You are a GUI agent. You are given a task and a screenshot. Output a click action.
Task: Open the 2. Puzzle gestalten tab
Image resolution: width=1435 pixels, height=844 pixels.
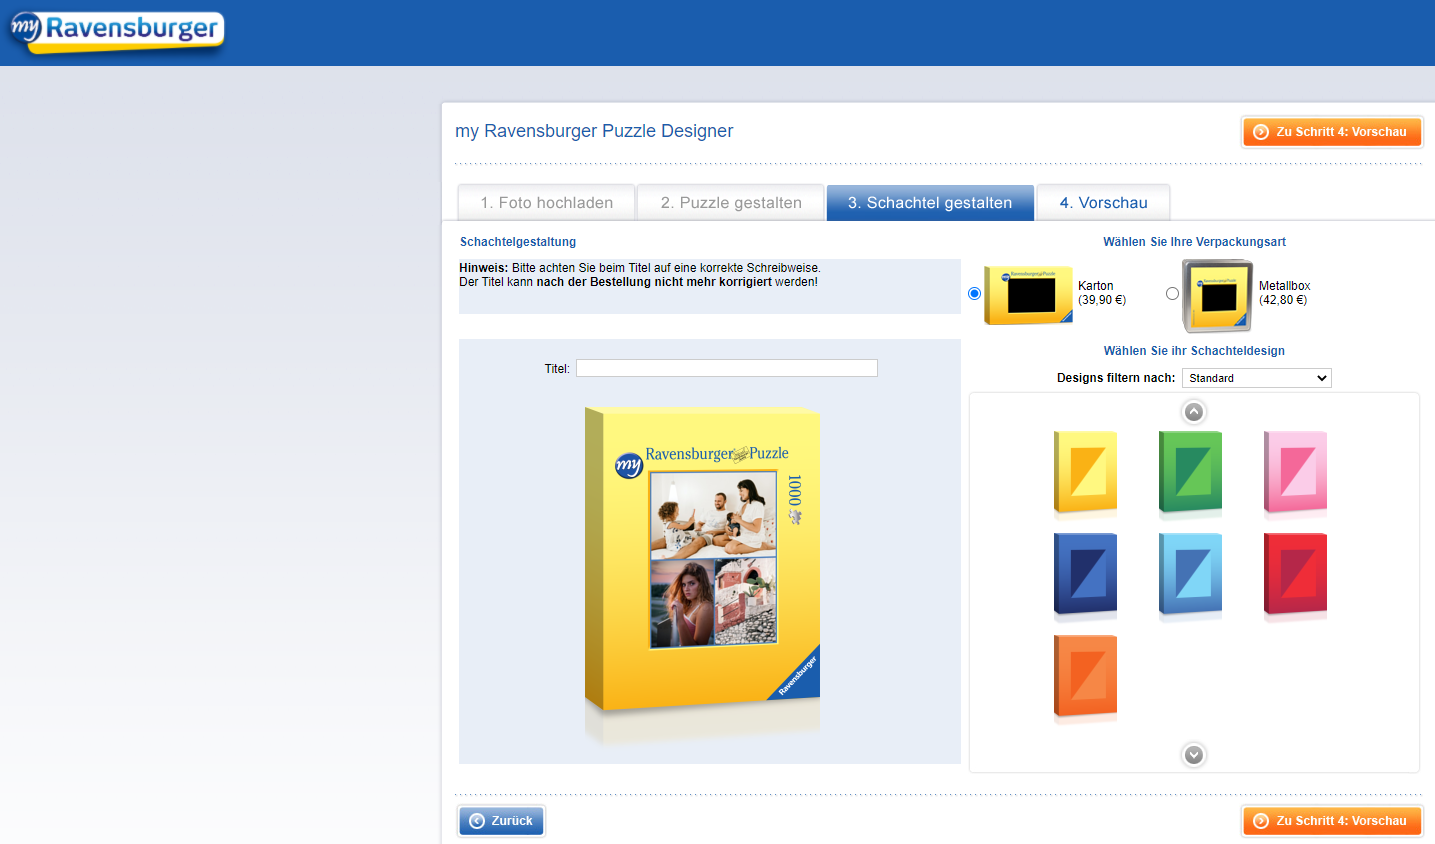coord(731,203)
